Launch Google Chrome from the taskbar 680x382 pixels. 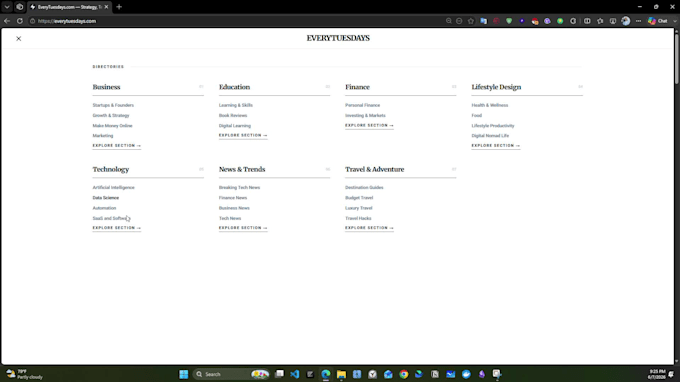tap(404, 374)
